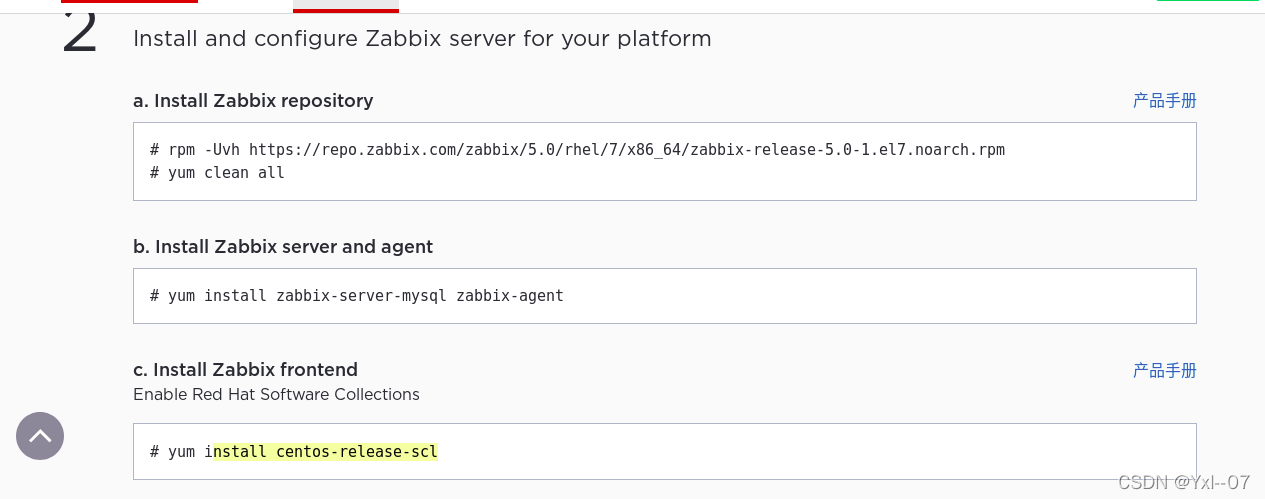
Task: Click the 'a. Install Zabbix repository' heading
Action: point(253,101)
